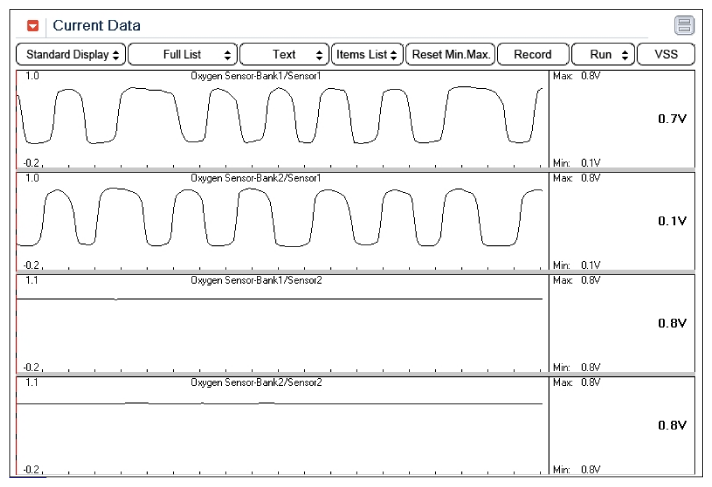Screen dimensions: 712x487
Task: Click the Record button
Action: 532,54
